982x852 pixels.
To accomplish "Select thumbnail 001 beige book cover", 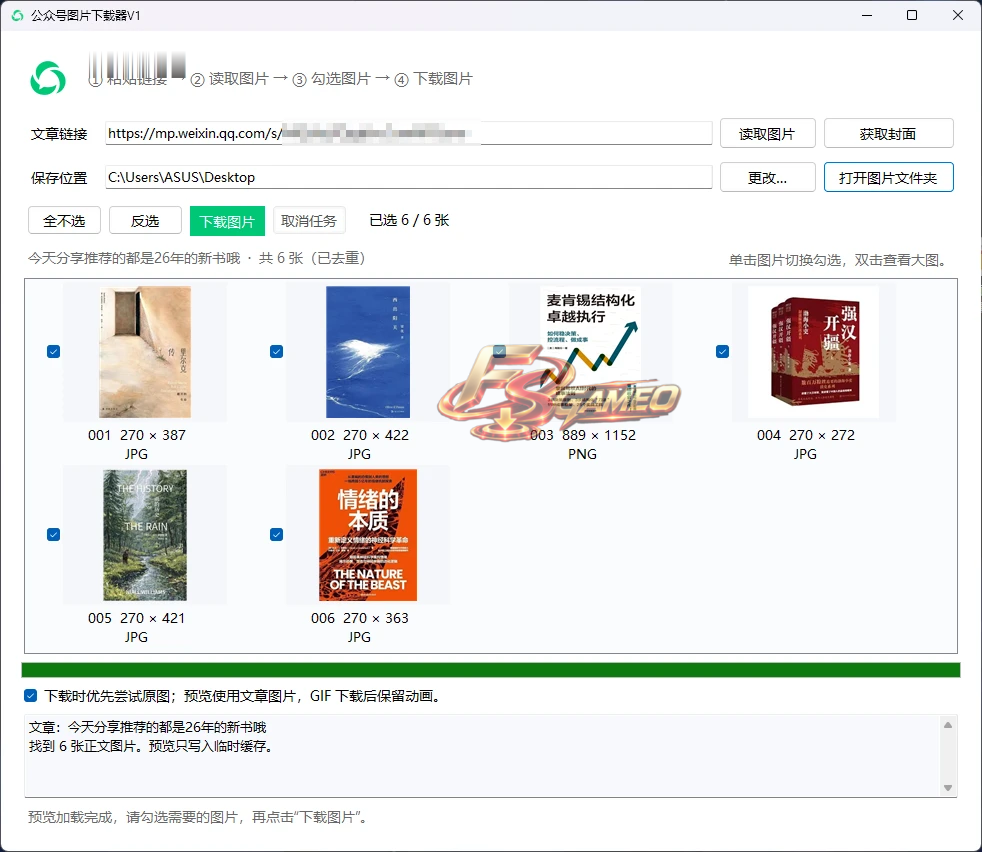I will 145,351.
